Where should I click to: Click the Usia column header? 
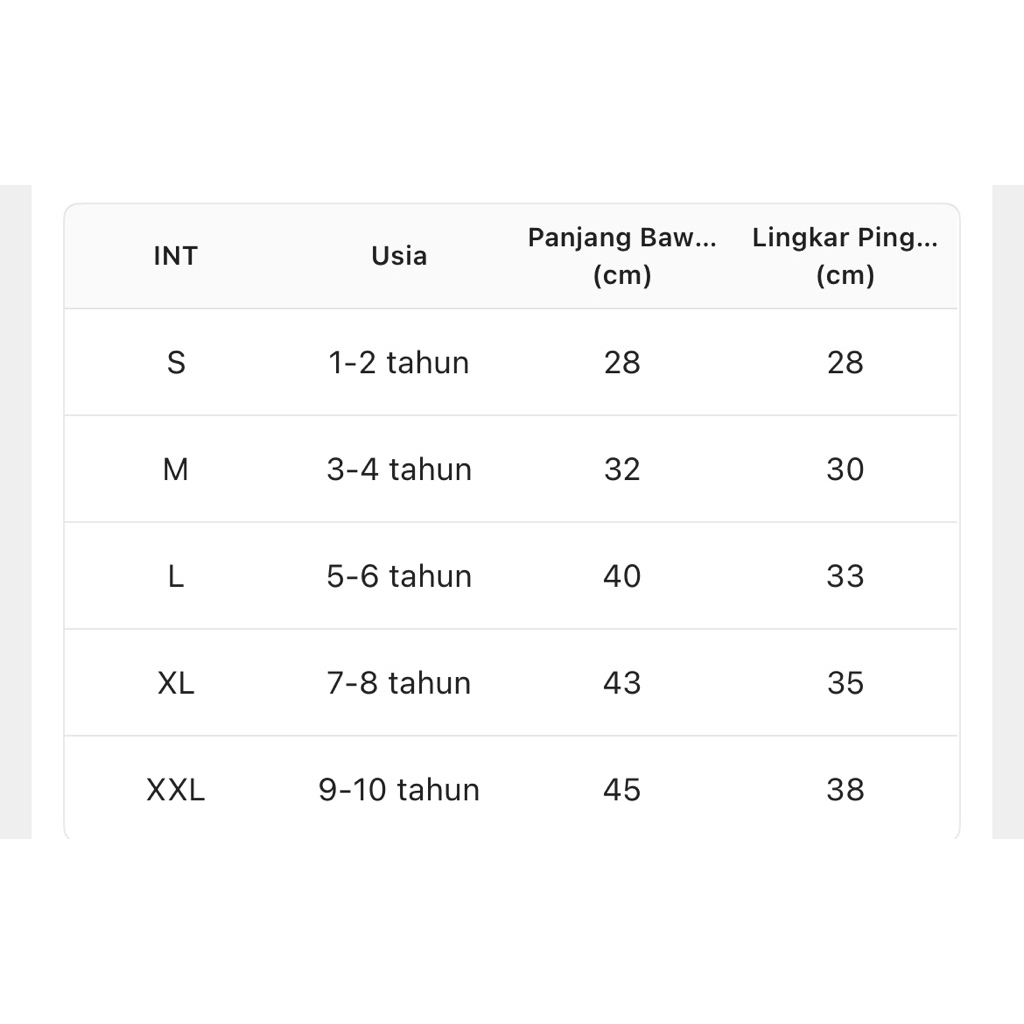point(399,256)
